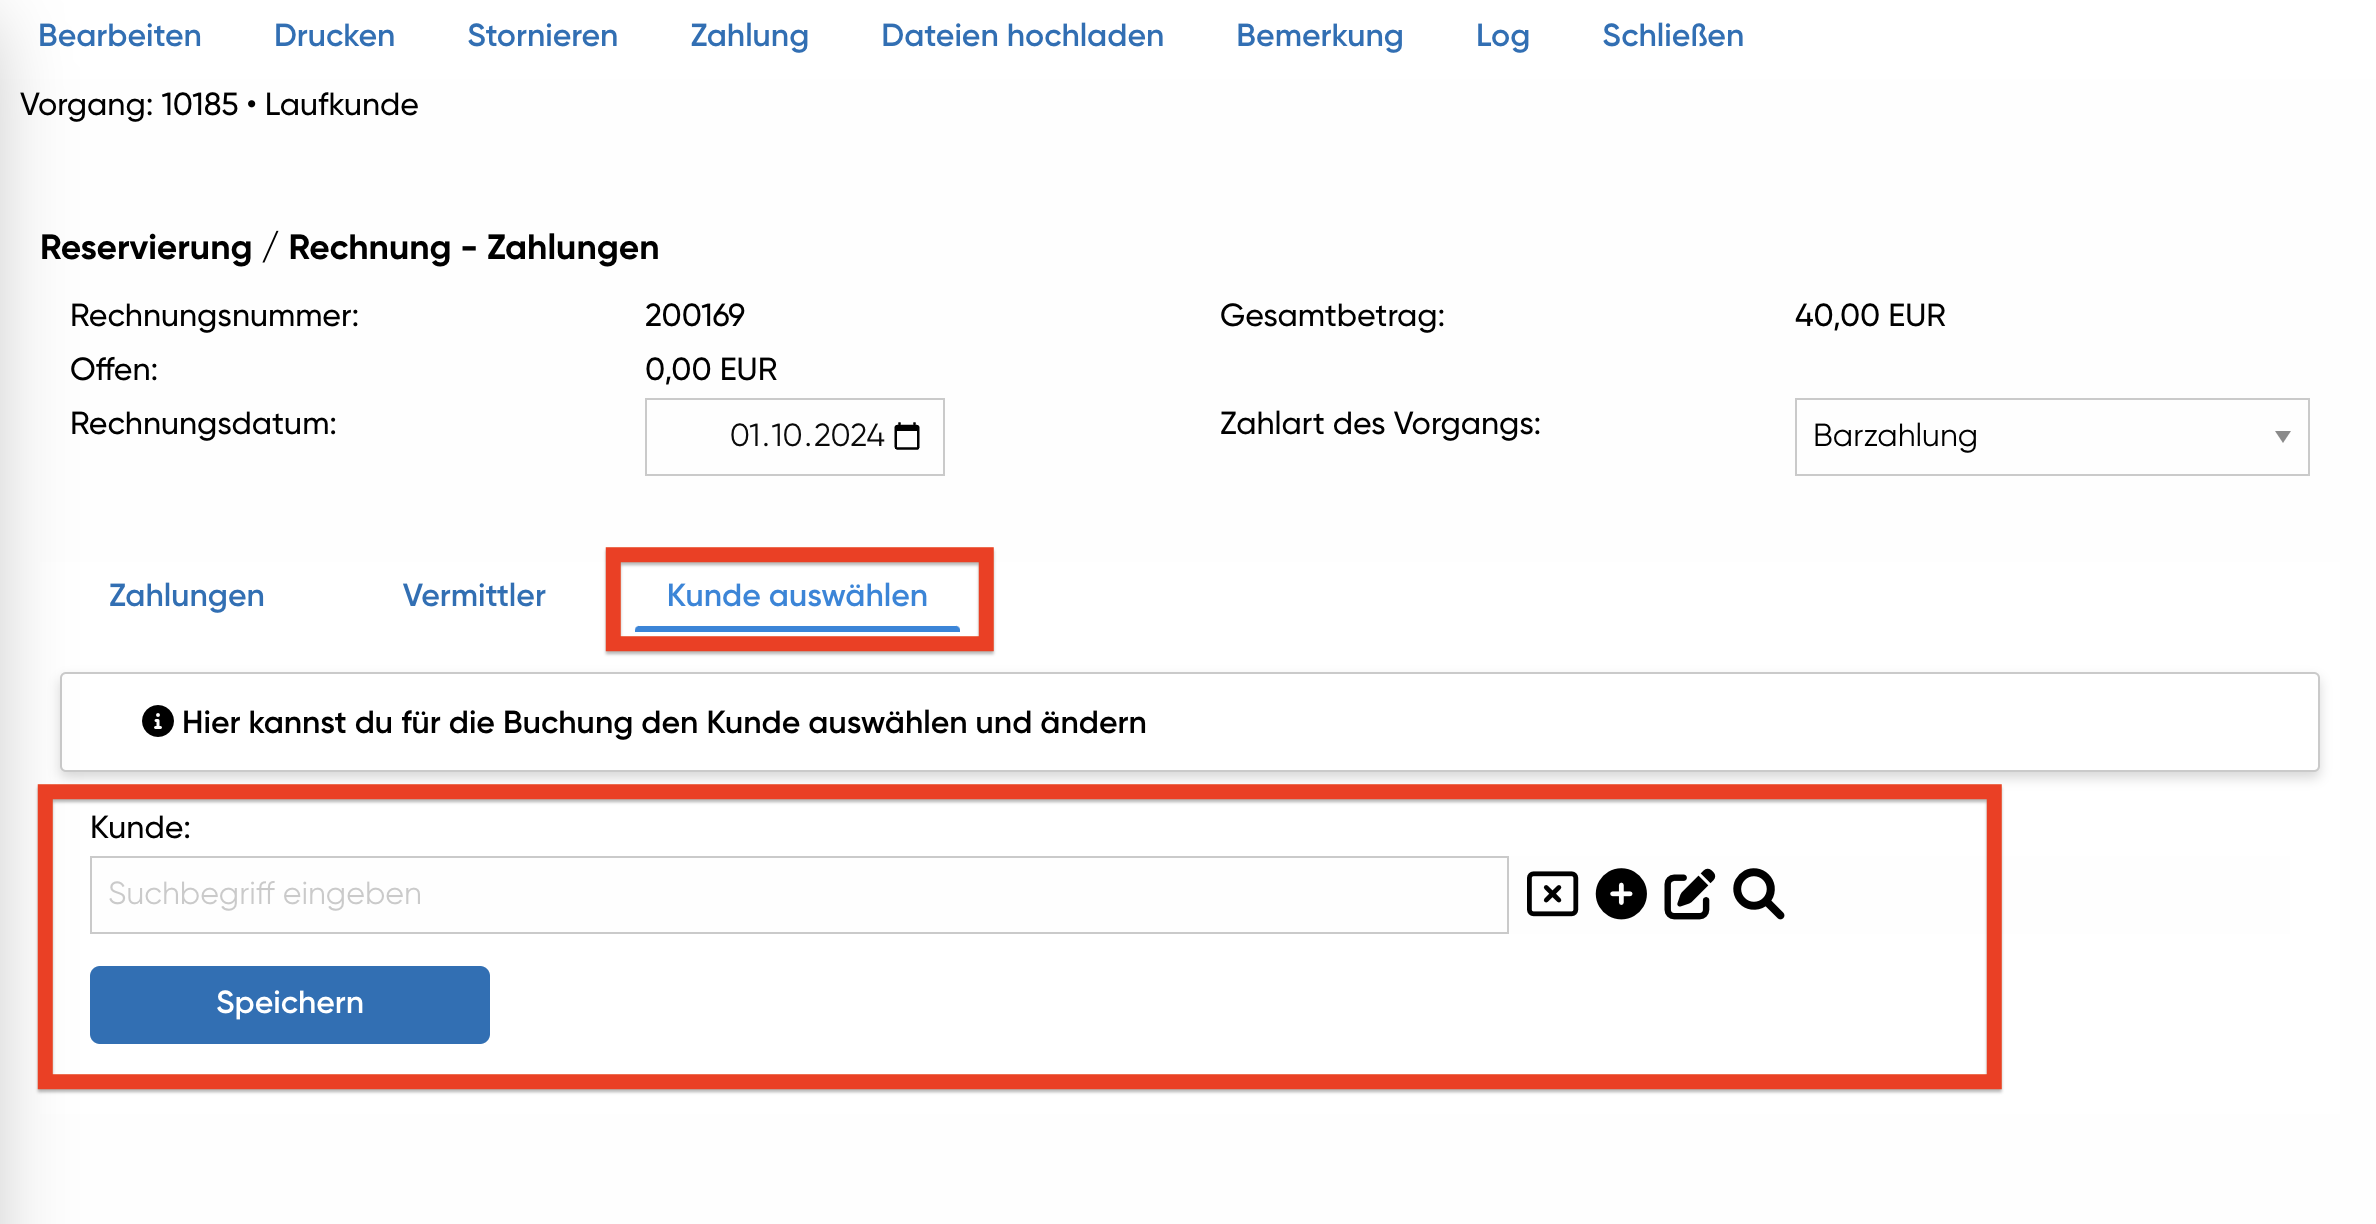Select Stornieren in the top menu
2376x1224 pixels.
click(543, 36)
